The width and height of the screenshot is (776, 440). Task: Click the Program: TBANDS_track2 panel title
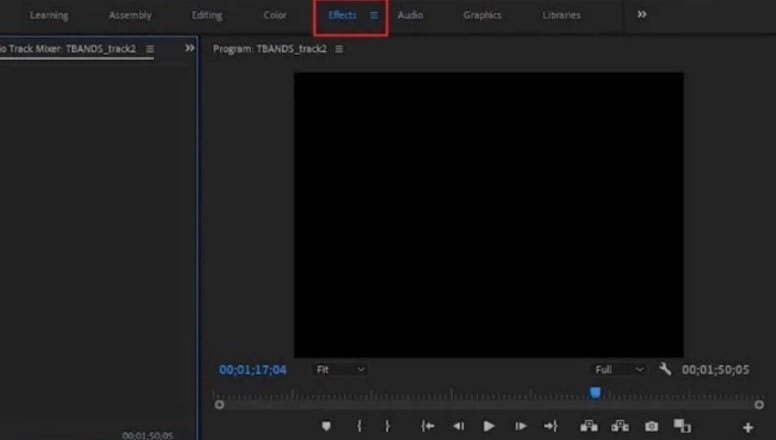[270, 49]
